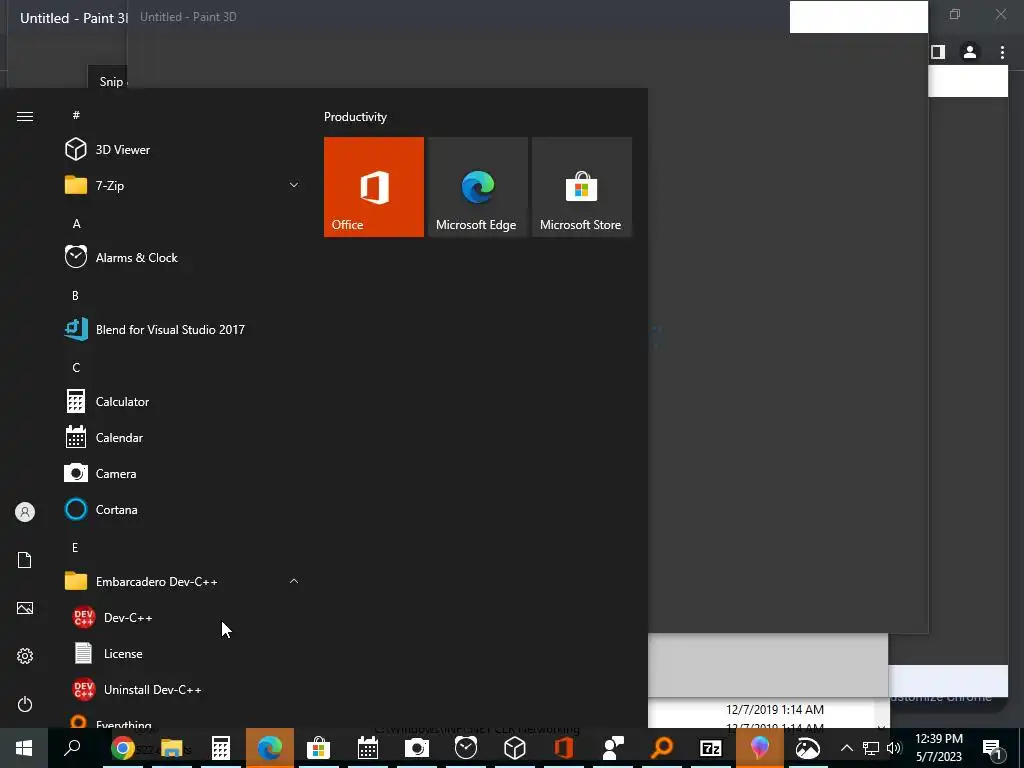Open 7-Zip from the taskbar
The height and width of the screenshot is (768, 1024).
pyautogui.click(x=711, y=748)
